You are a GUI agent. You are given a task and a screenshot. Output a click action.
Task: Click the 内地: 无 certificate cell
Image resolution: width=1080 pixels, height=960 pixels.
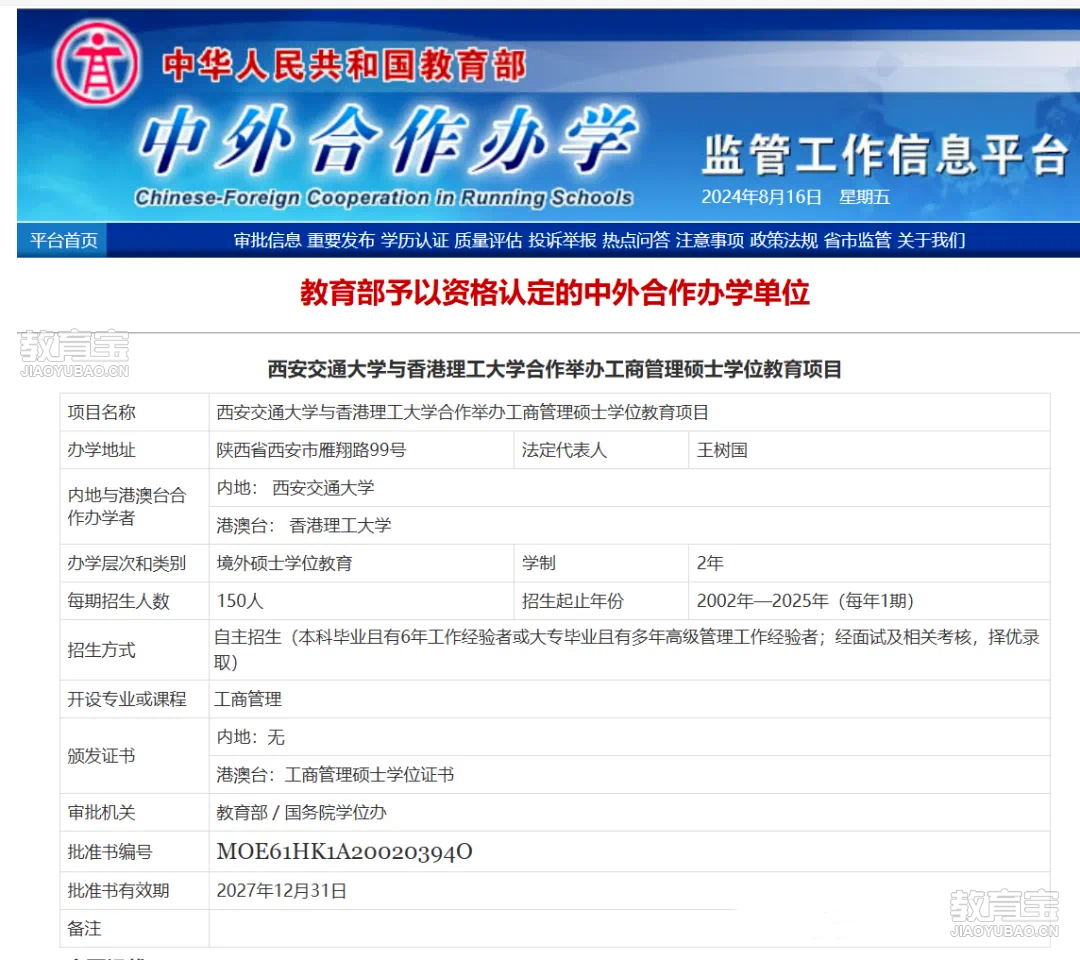coord(630,738)
